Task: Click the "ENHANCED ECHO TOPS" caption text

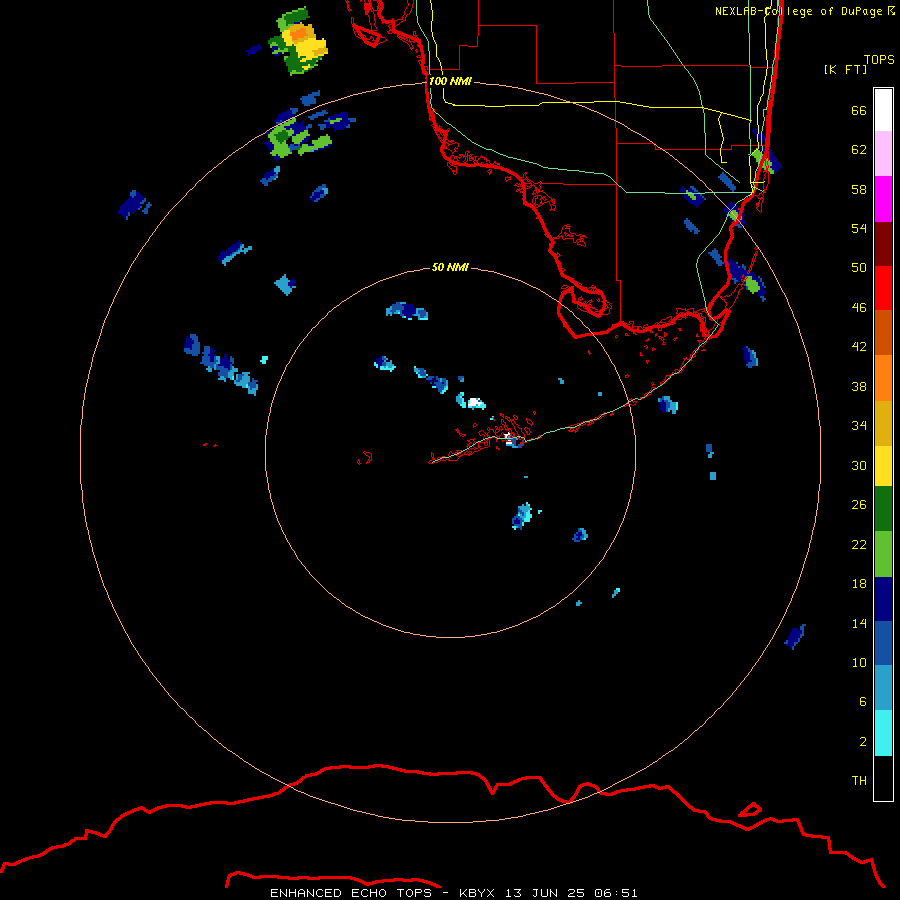Action: (x=351, y=893)
